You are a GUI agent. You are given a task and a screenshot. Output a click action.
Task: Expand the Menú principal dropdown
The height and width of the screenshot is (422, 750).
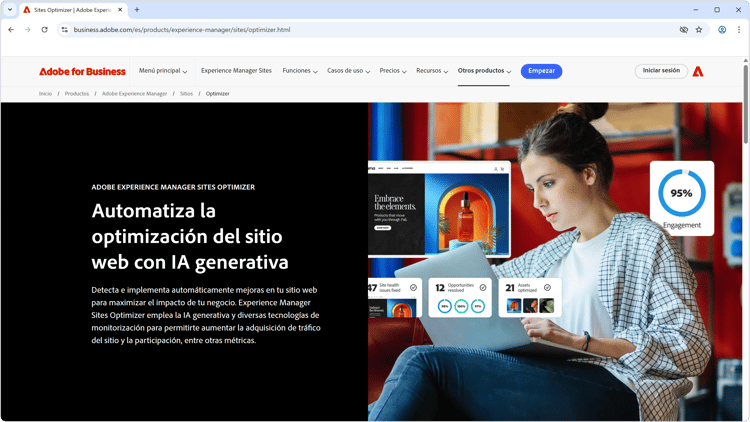click(x=163, y=71)
